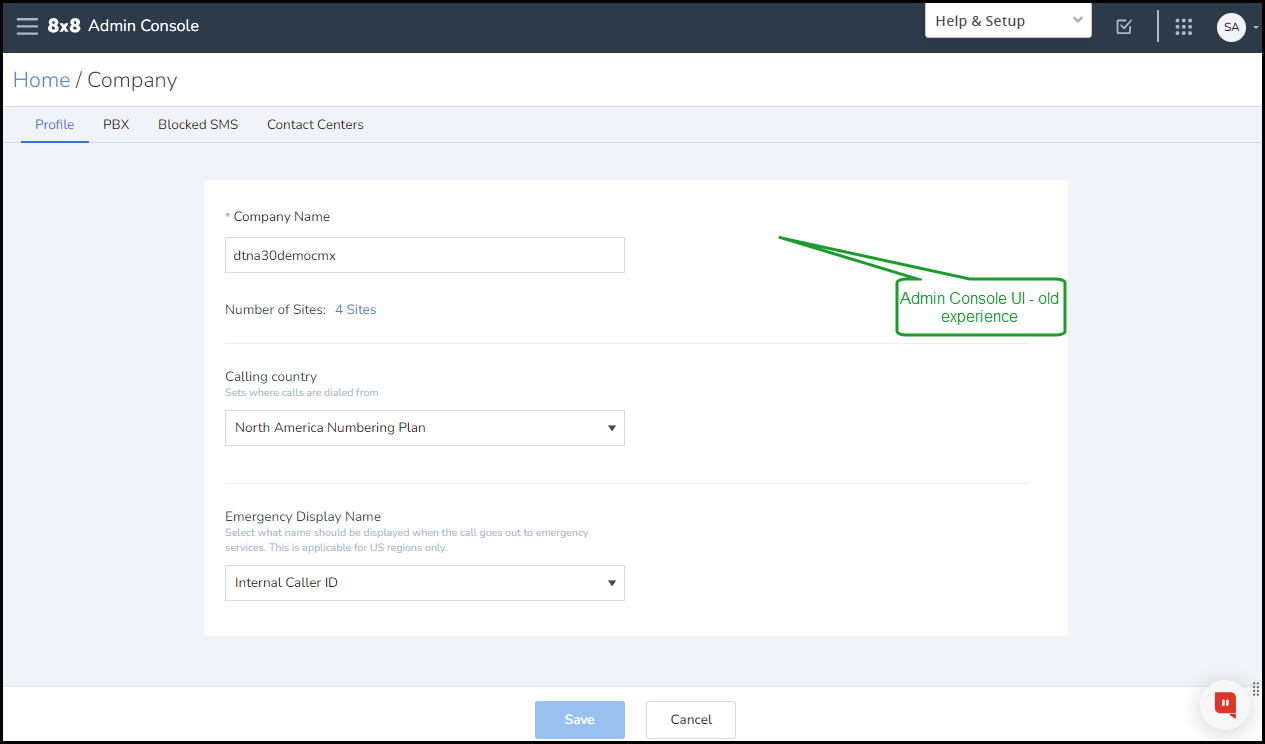Click the Company Name field label
The width and height of the screenshot is (1265, 744).
(281, 217)
